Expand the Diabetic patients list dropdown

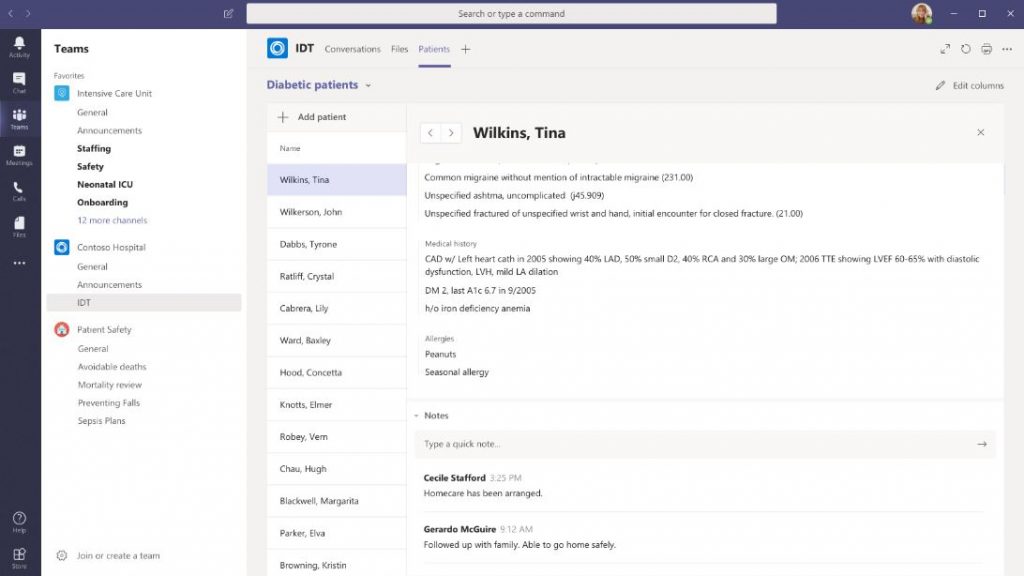368,86
